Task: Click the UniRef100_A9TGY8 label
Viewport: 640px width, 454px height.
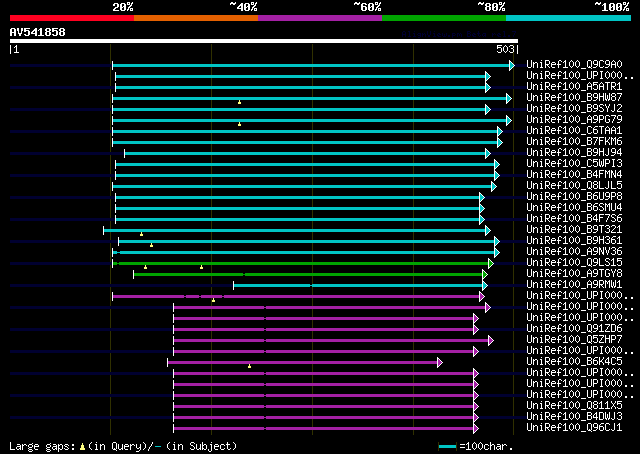Action: (574, 274)
